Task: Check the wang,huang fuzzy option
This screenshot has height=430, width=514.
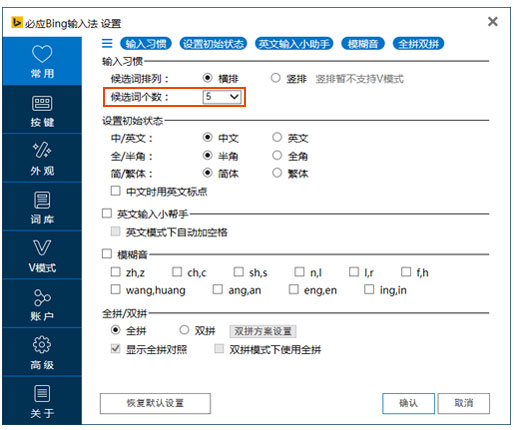Action: [116, 289]
